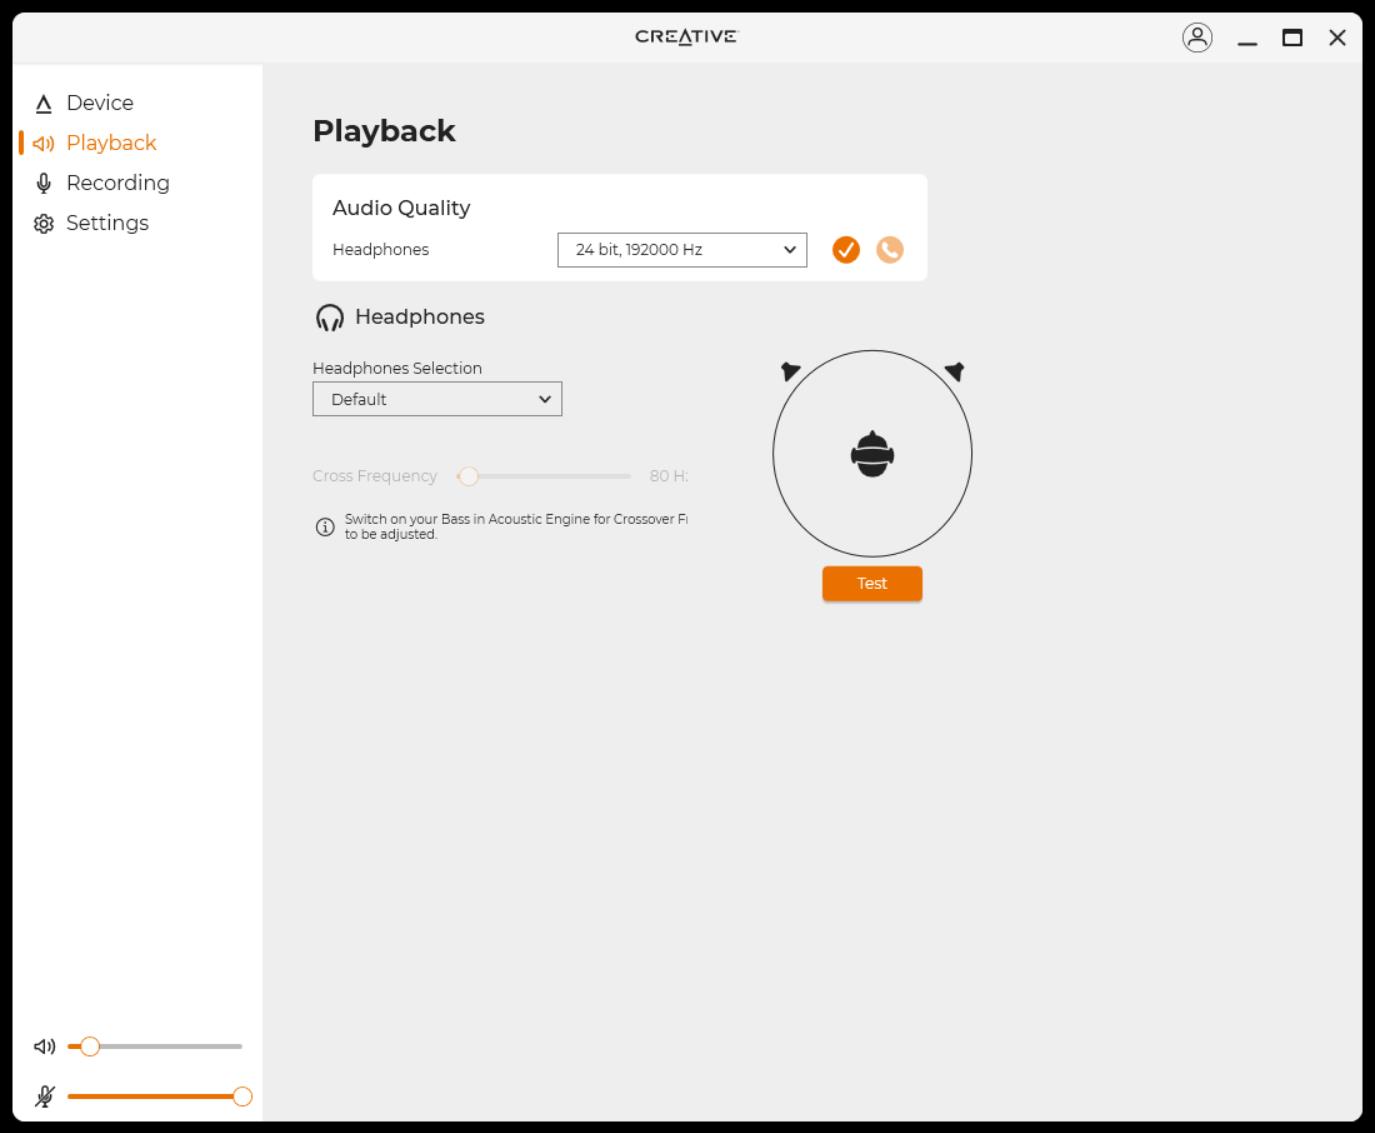Click the headphones icon next to heading

[x=329, y=318]
